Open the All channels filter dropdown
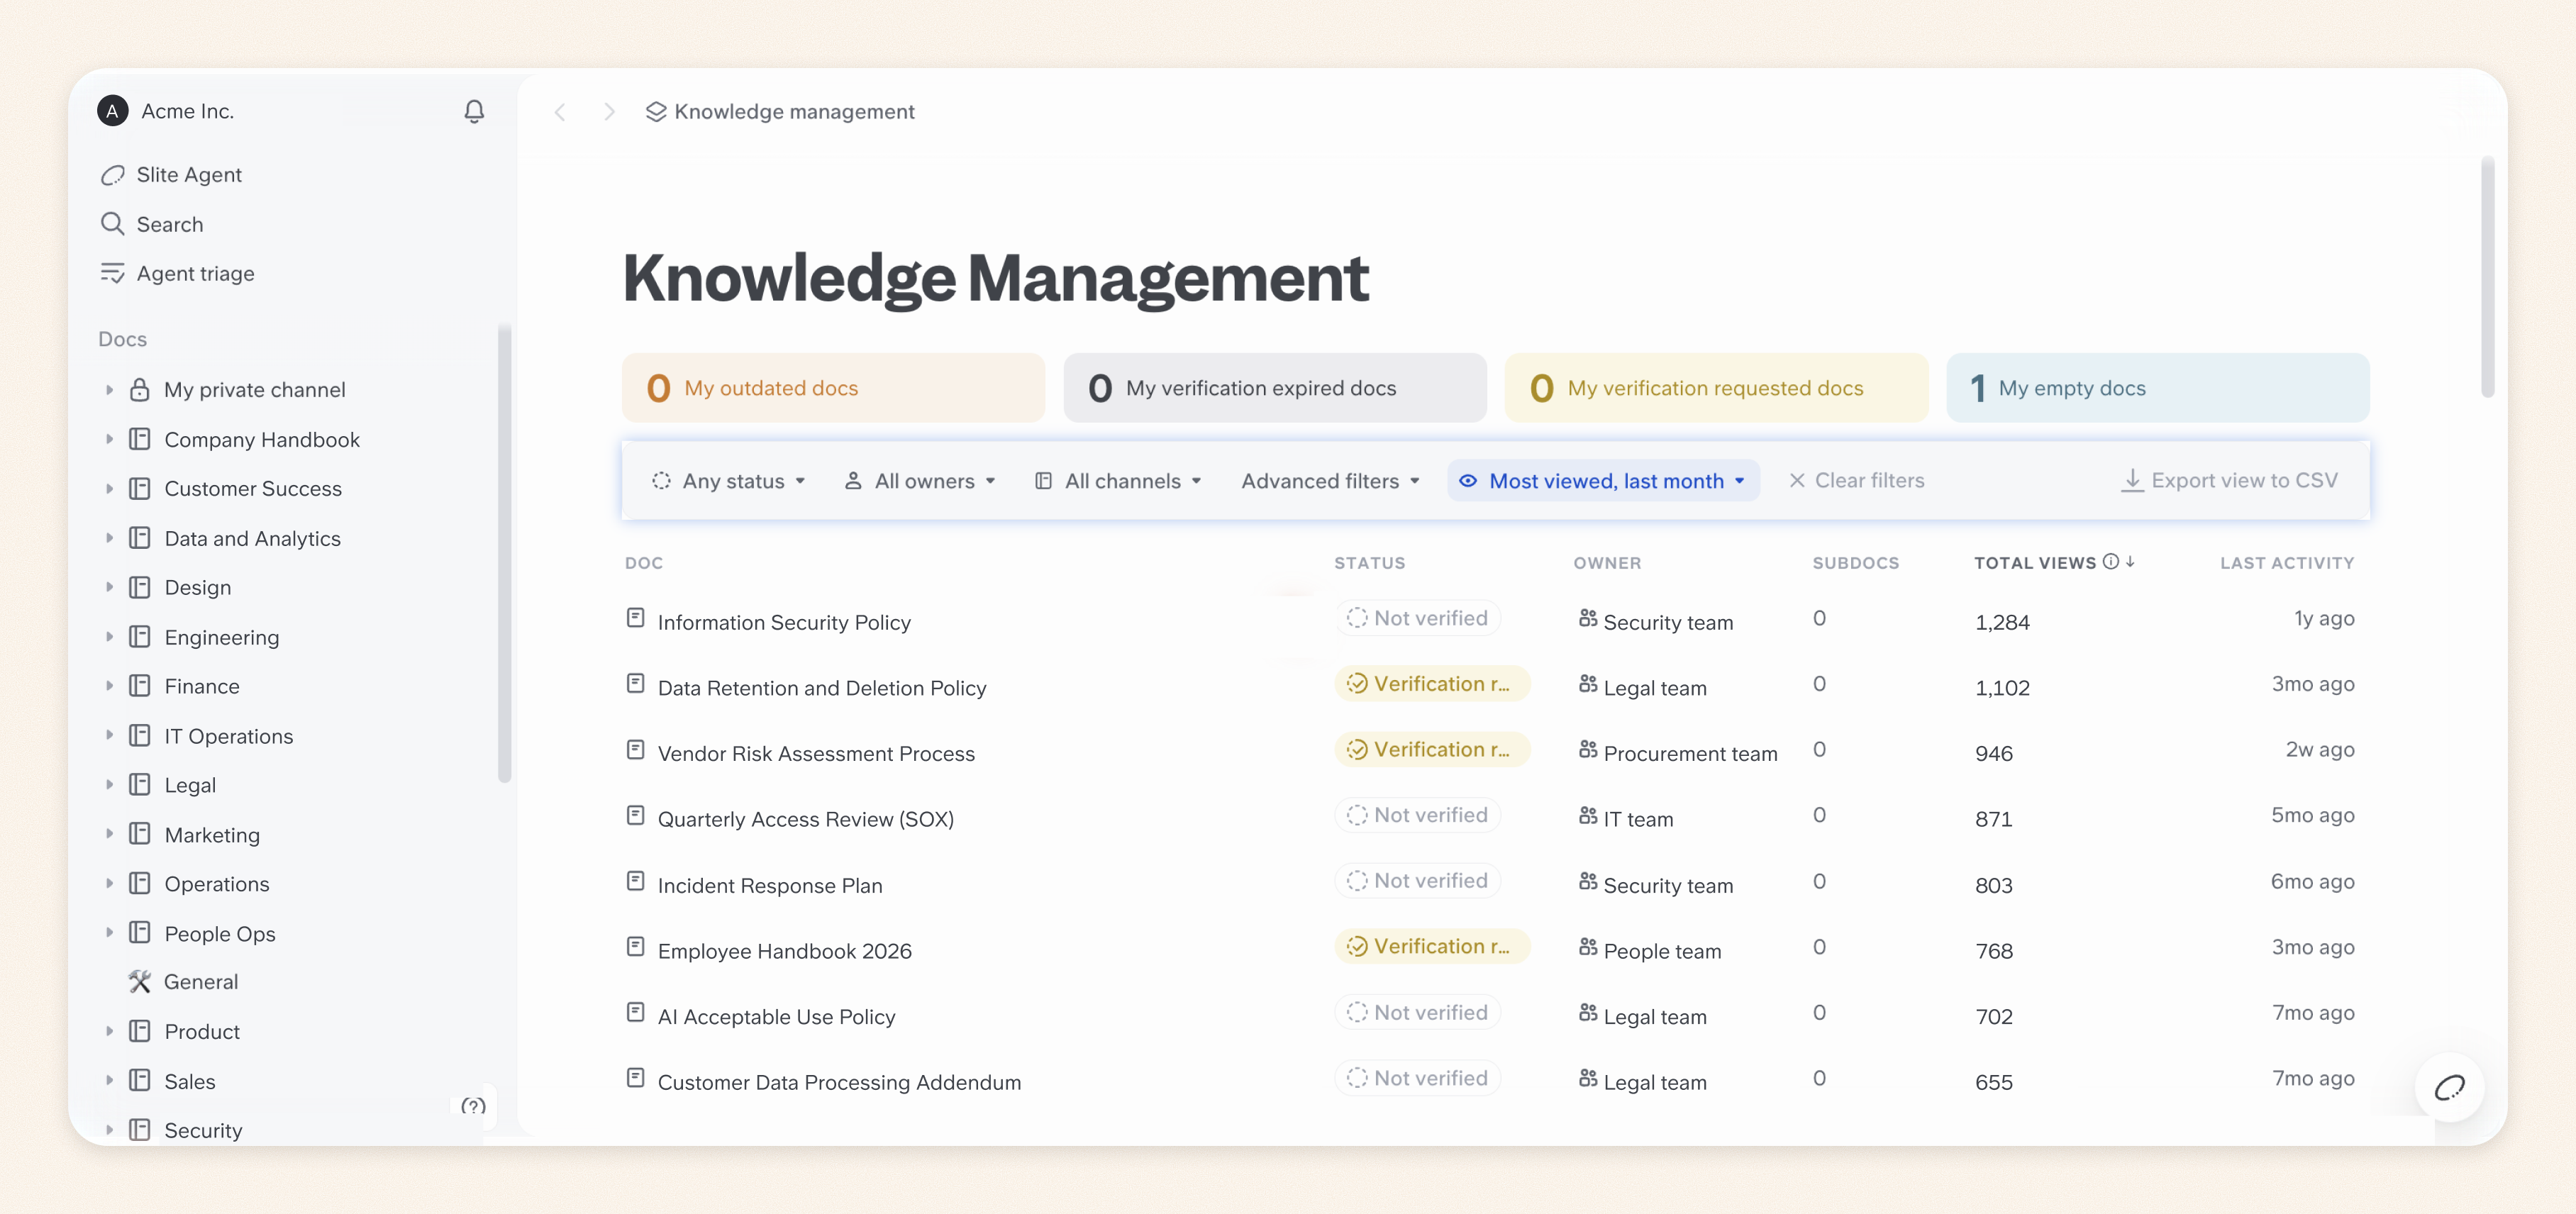The width and height of the screenshot is (2576, 1214). tap(1118, 481)
